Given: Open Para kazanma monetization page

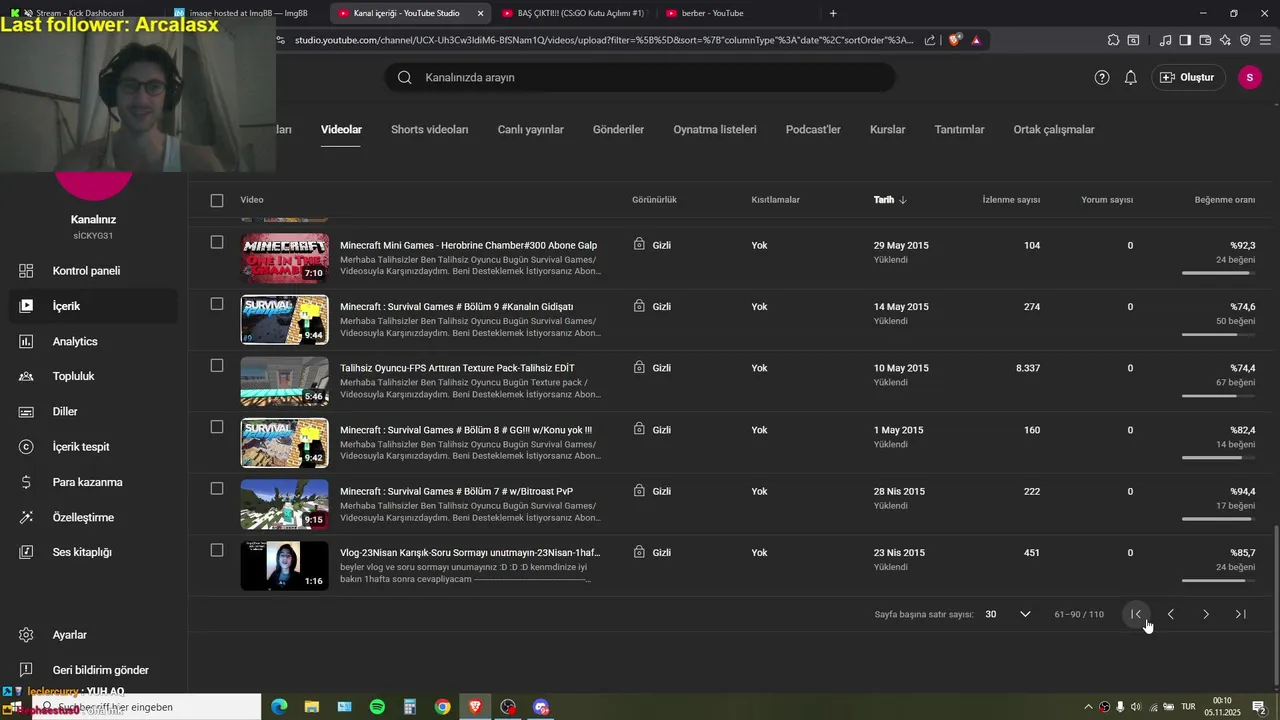Looking at the screenshot, I should tap(94, 482).
